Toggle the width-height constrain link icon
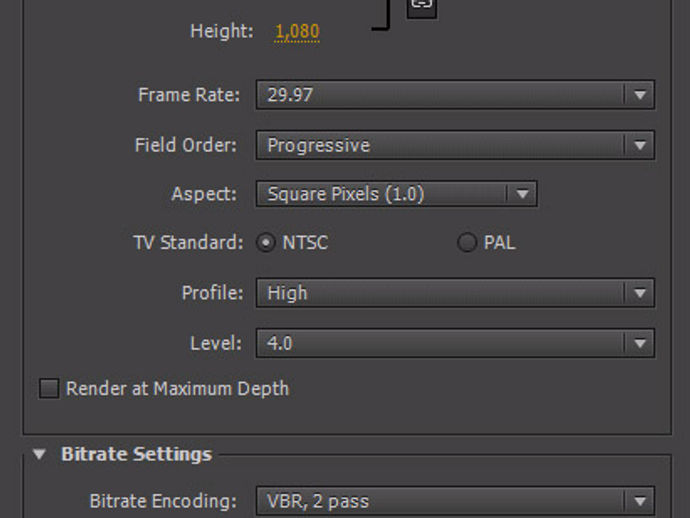The image size is (690, 518). pyautogui.click(x=422, y=7)
